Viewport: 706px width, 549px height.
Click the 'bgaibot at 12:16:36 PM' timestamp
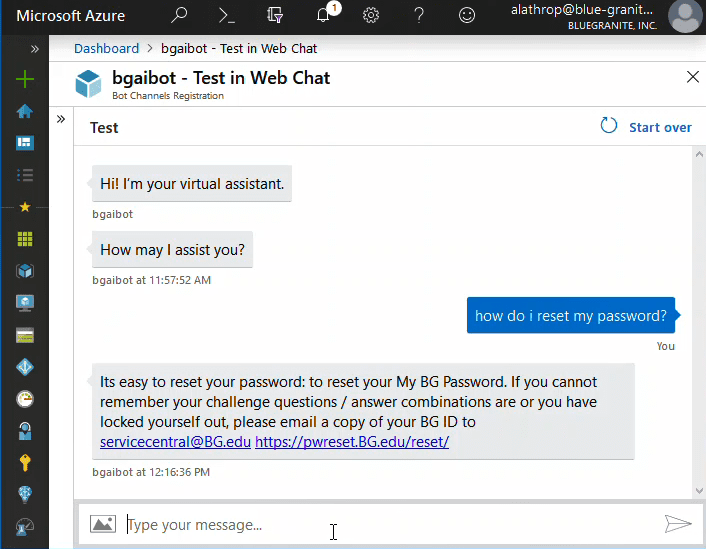151,472
